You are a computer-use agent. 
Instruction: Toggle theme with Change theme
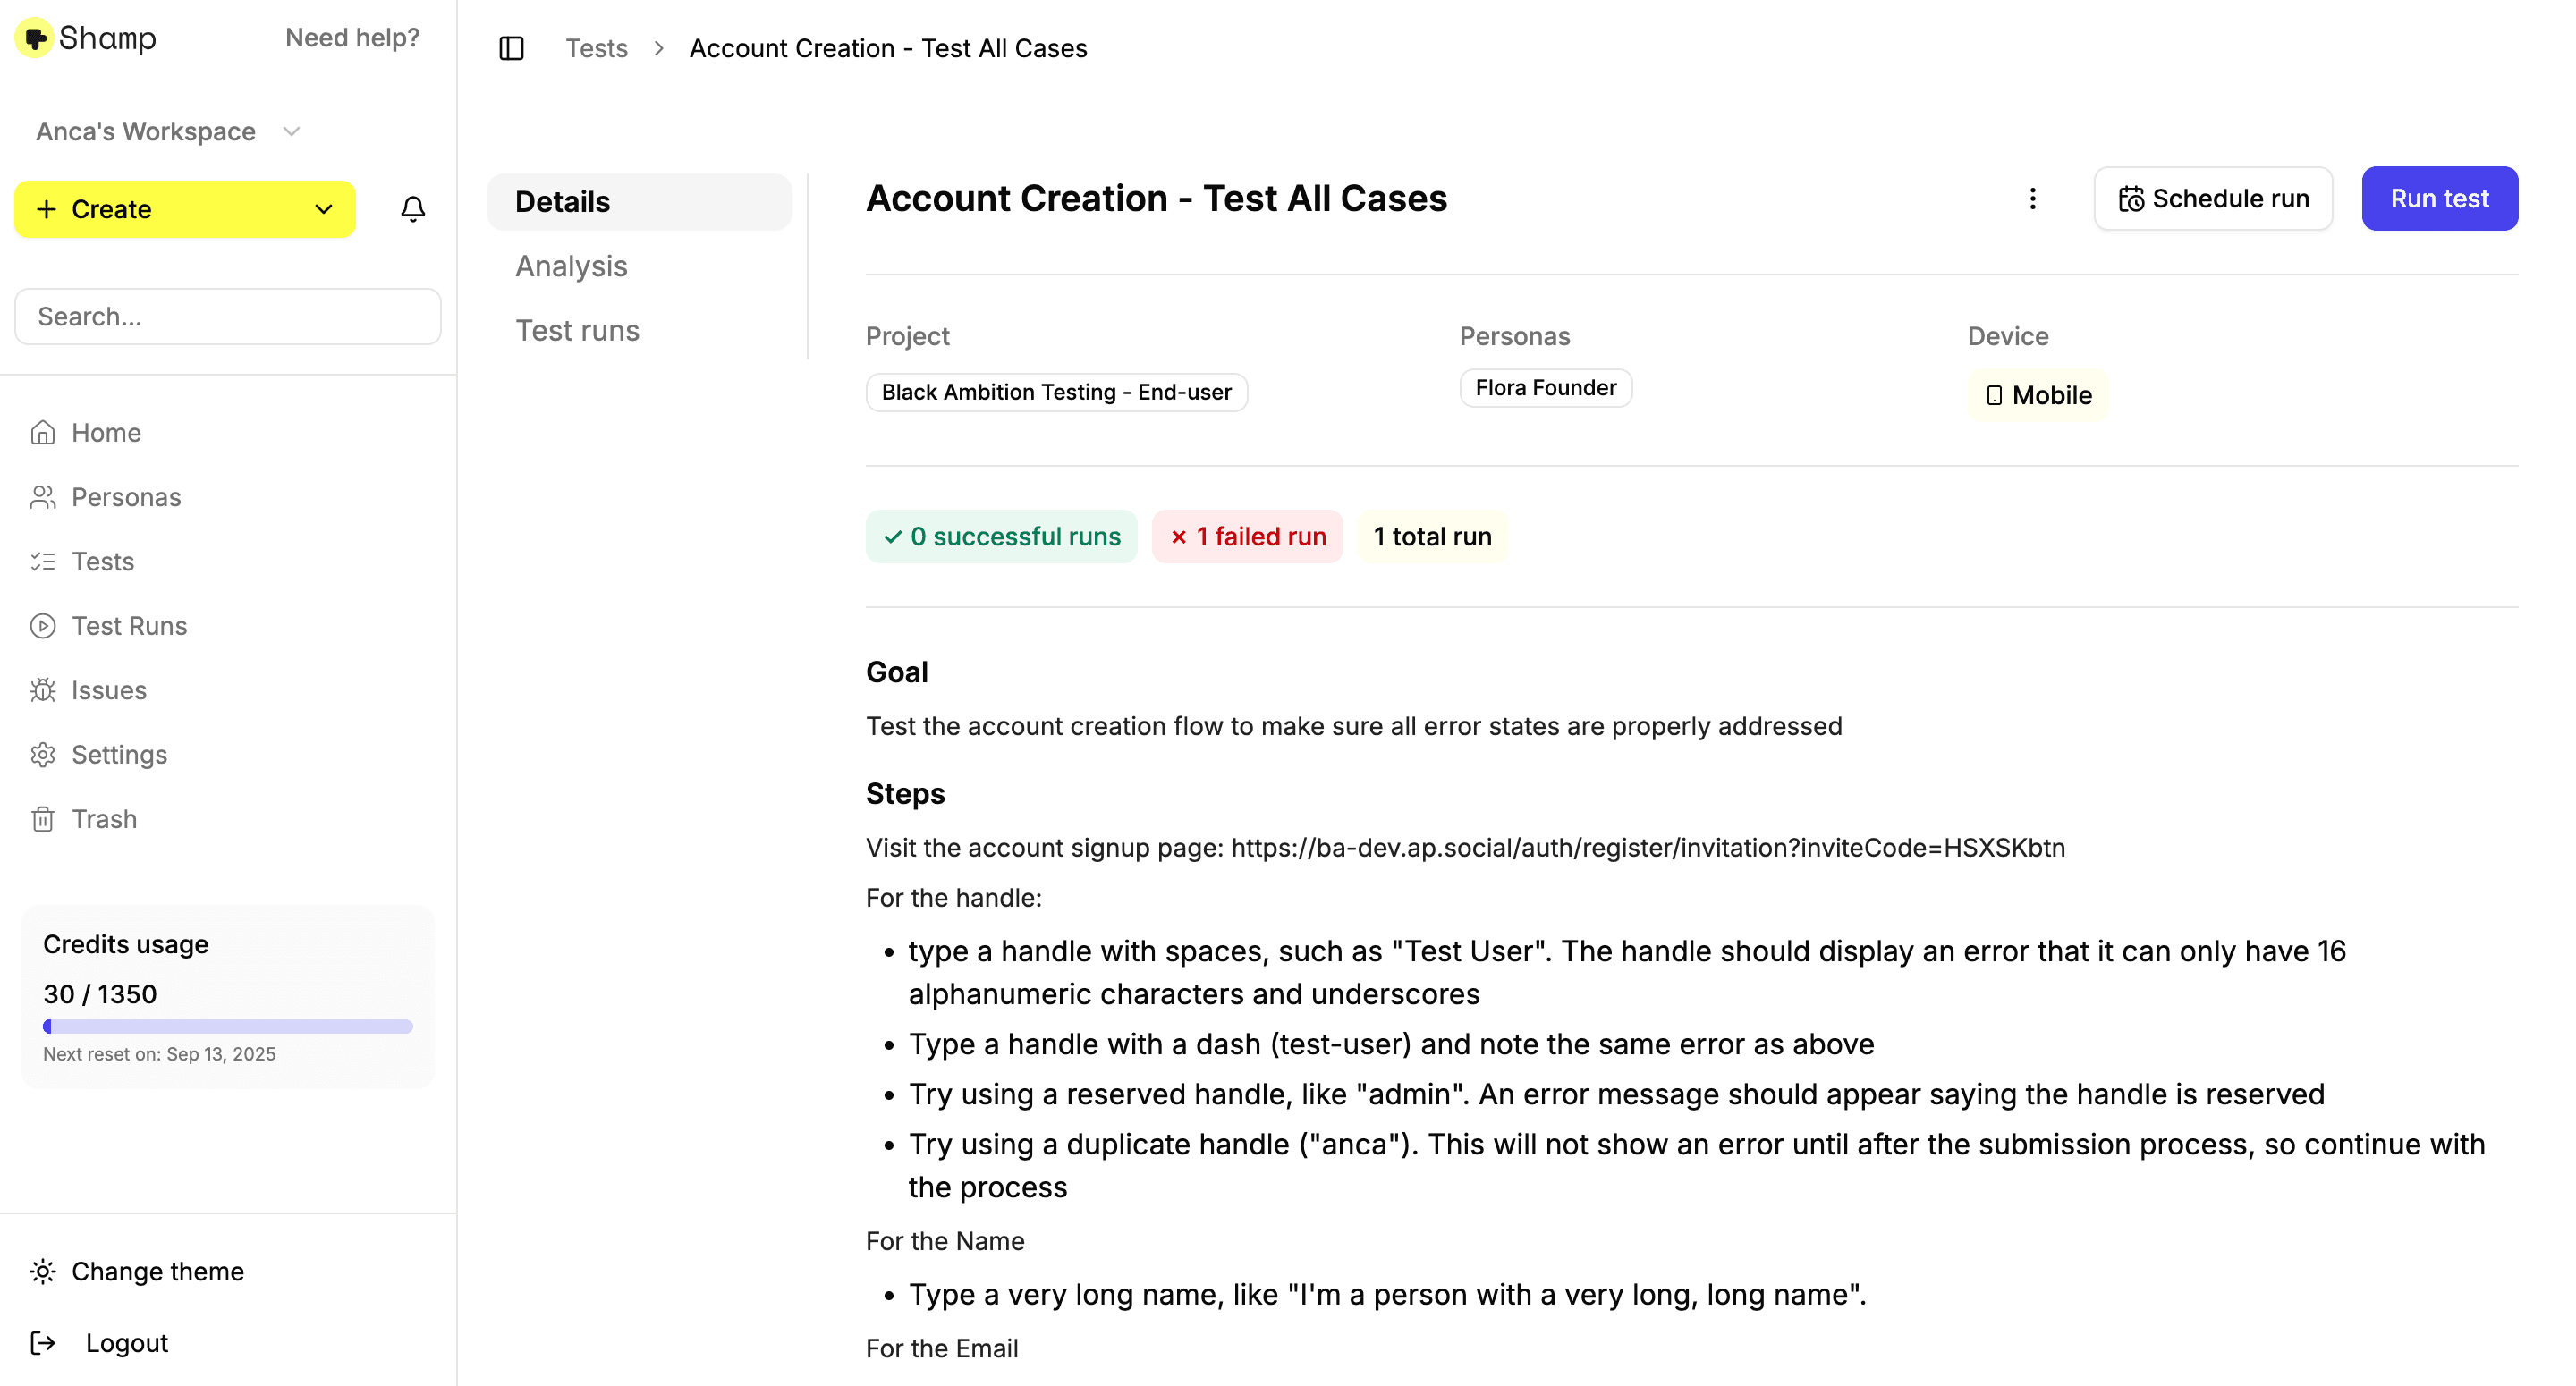(x=156, y=1271)
